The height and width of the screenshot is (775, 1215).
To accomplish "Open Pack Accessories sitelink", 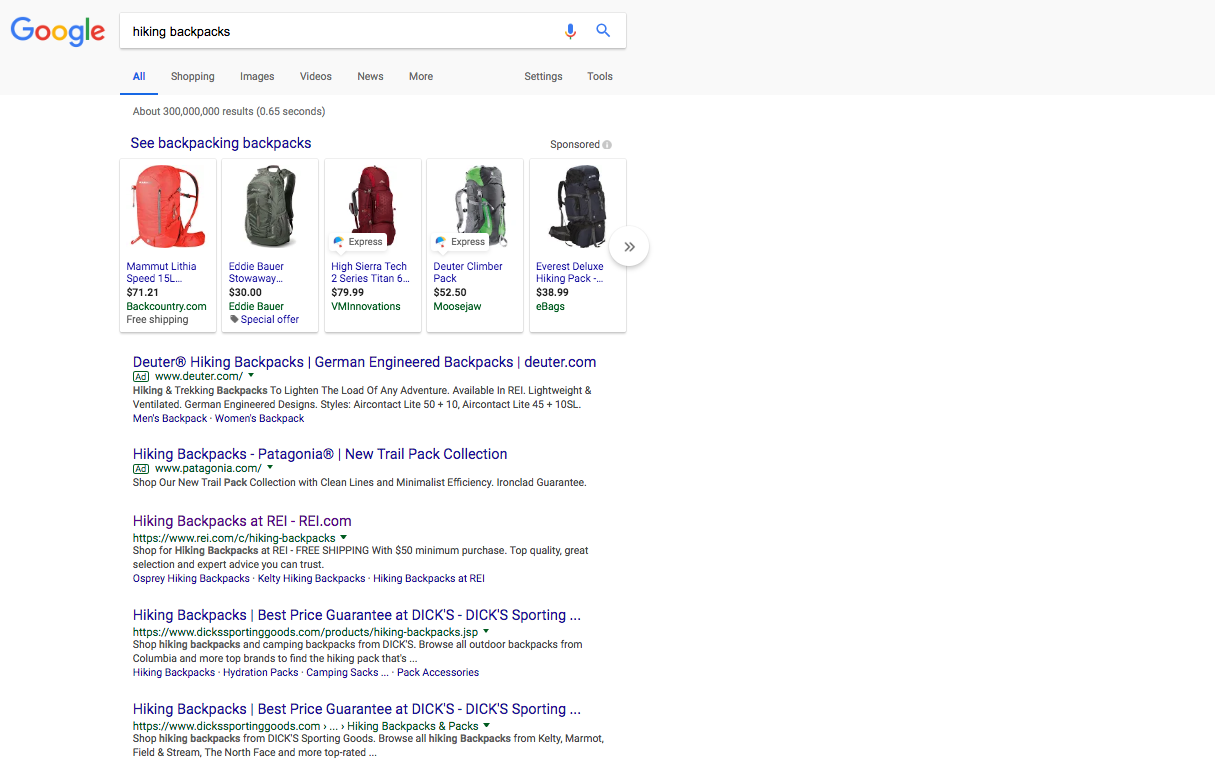I will [438, 672].
